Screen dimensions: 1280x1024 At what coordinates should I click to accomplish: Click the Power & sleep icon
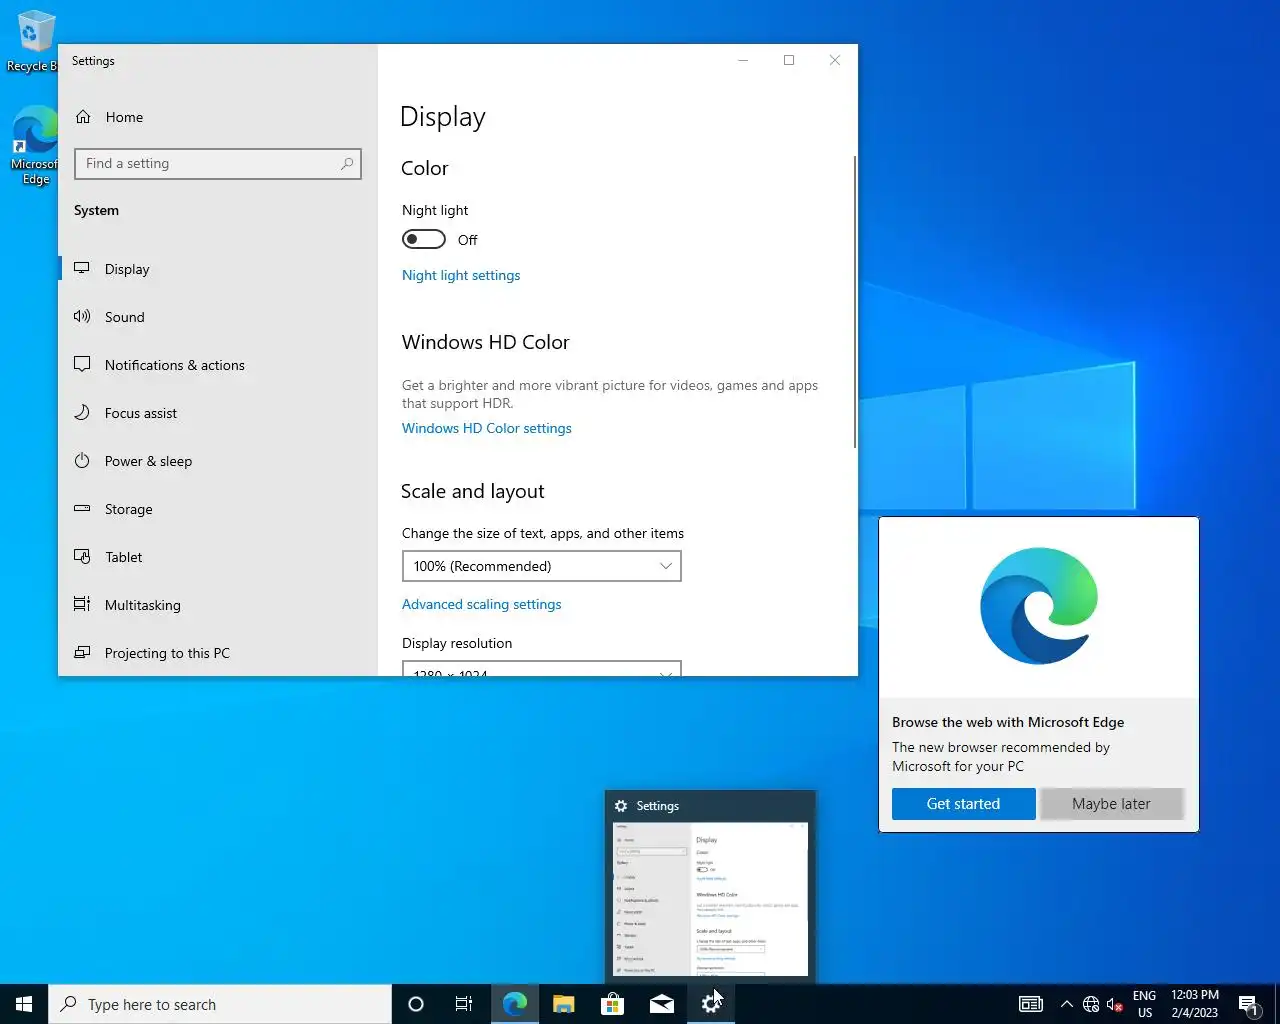click(x=82, y=461)
